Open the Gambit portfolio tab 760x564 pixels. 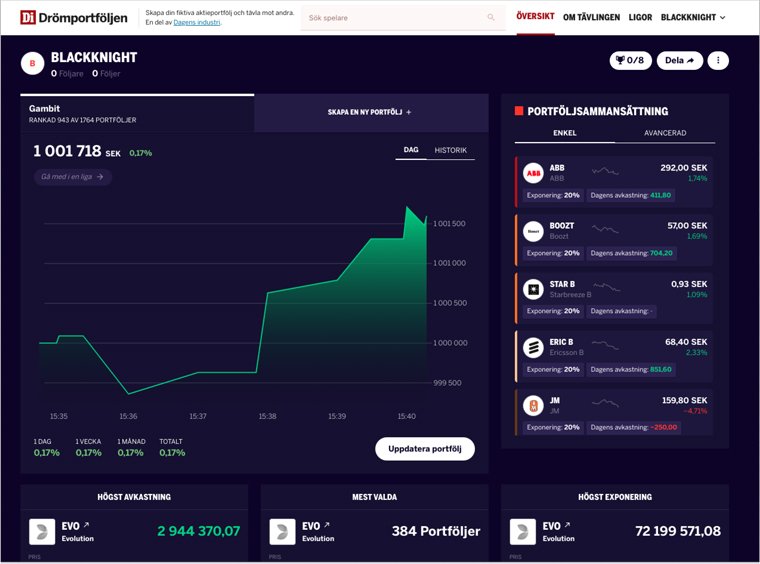pyautogui.click(x=137, y=113)
